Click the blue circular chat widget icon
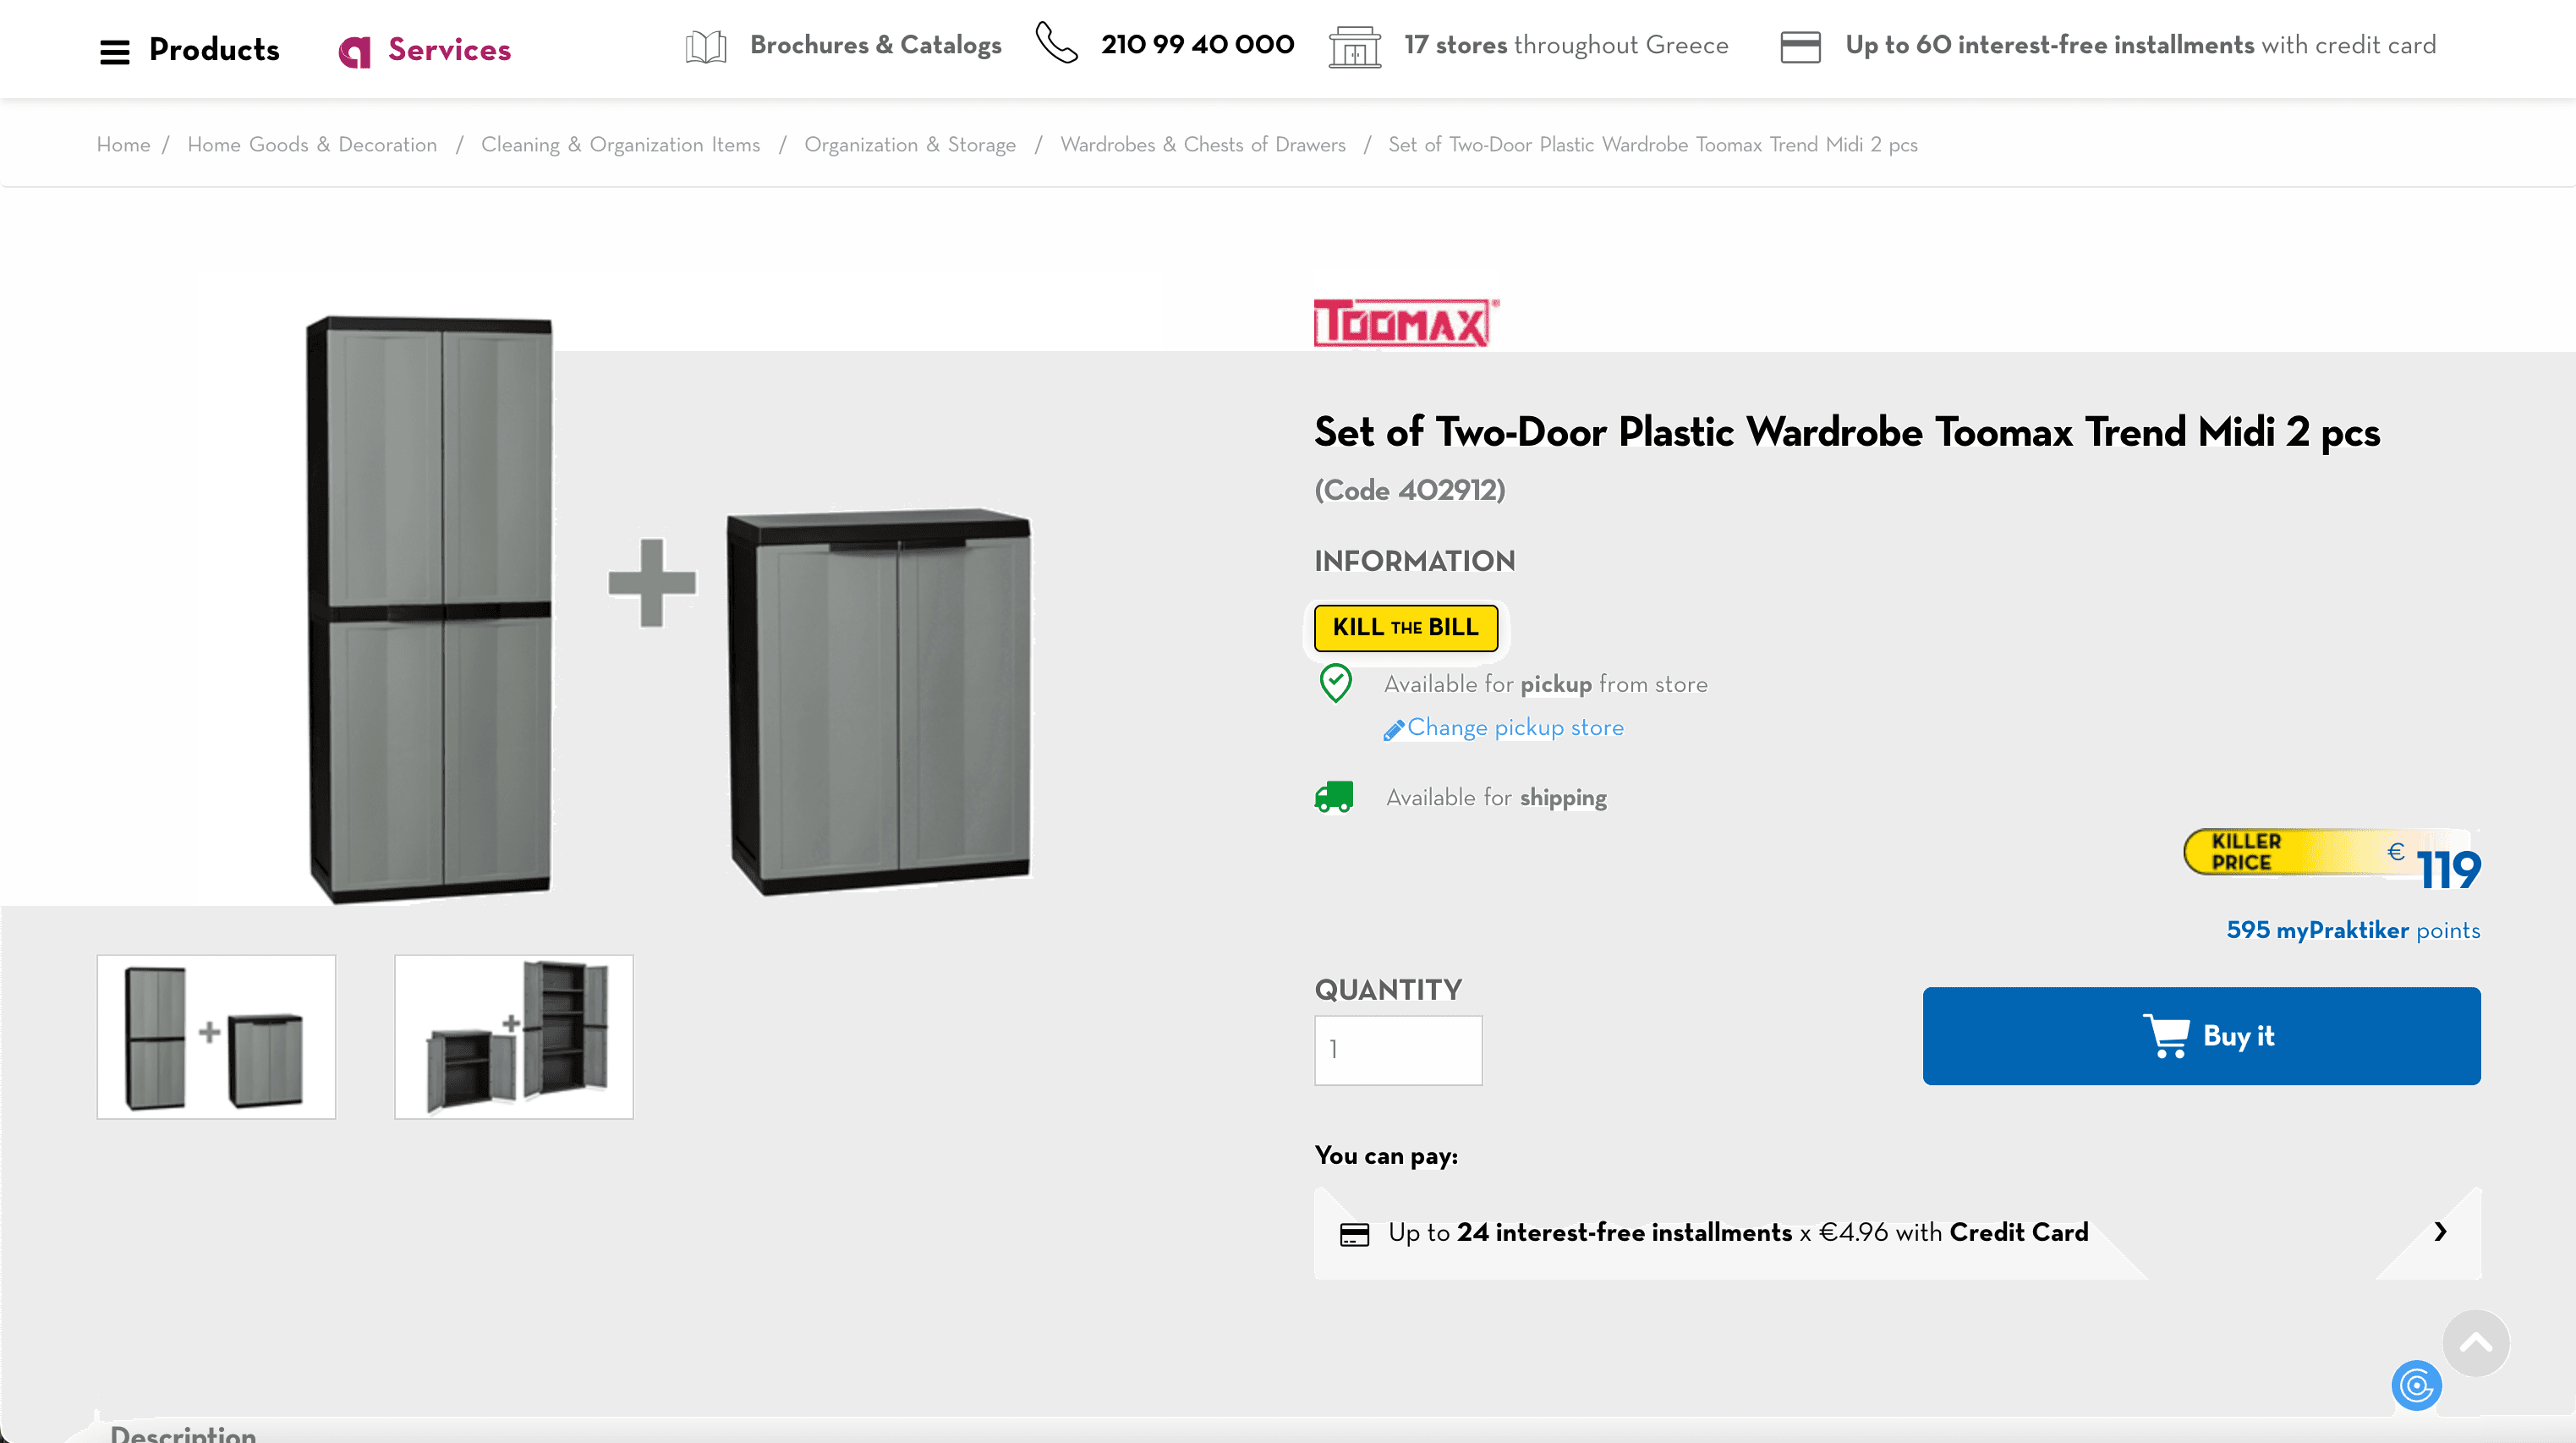The width and height of the screenshot is (2576, 1443). [x=2416, y=1386]
